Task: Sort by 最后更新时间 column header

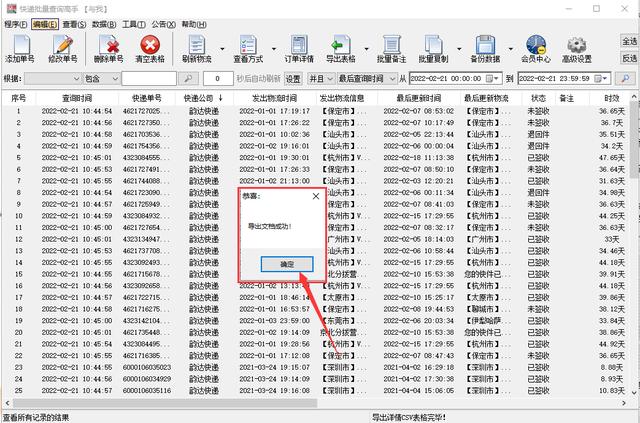Action: [x=418, y=98]
